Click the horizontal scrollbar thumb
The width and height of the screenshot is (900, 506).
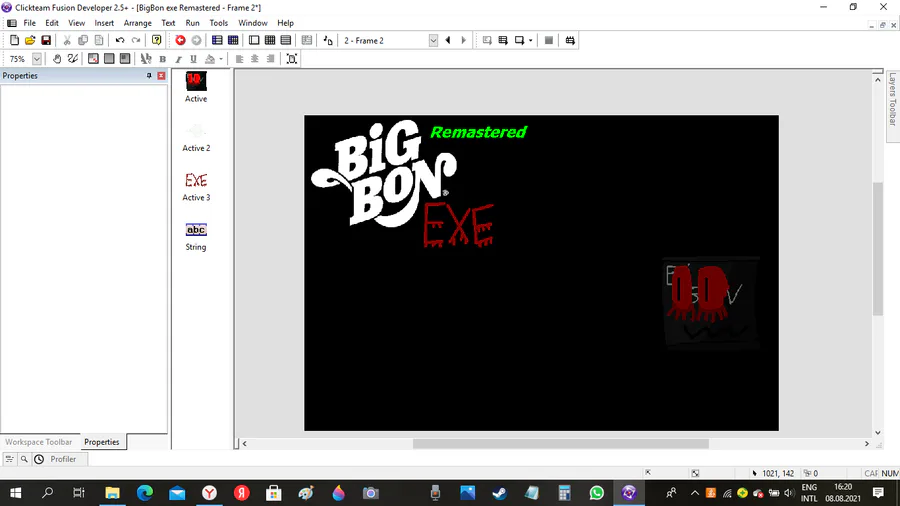click(x=561, y=443)
